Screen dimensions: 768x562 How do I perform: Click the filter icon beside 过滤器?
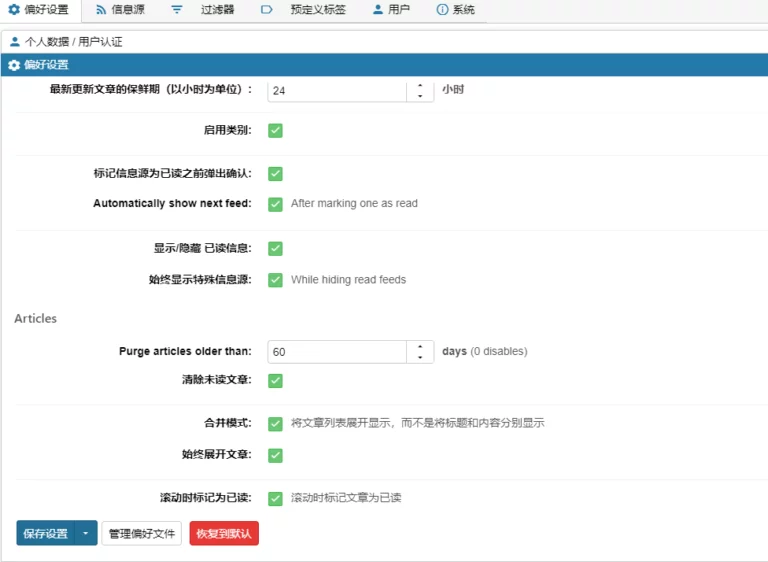point(177,10)
